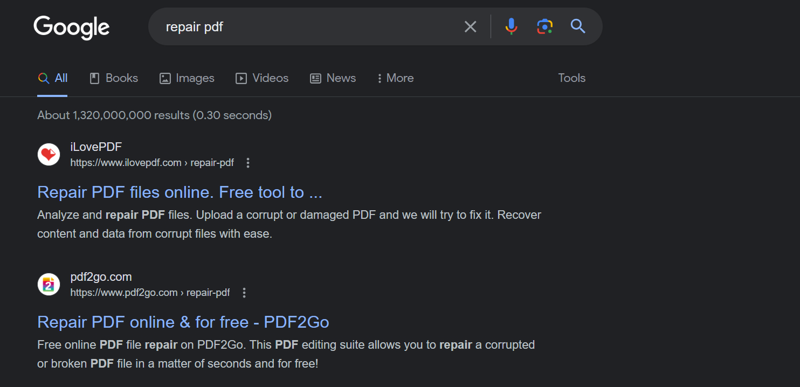Open 'Repair PDF files online. Free tool to ...' link

(180, 192)
